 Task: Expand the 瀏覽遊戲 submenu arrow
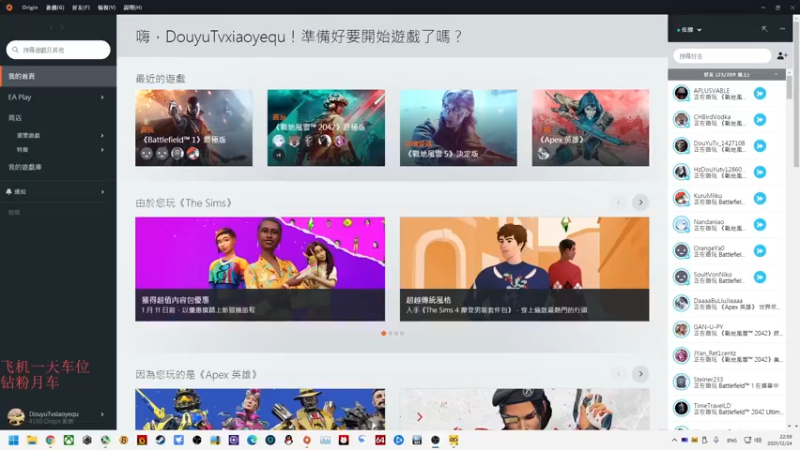[x=102, y=136]
